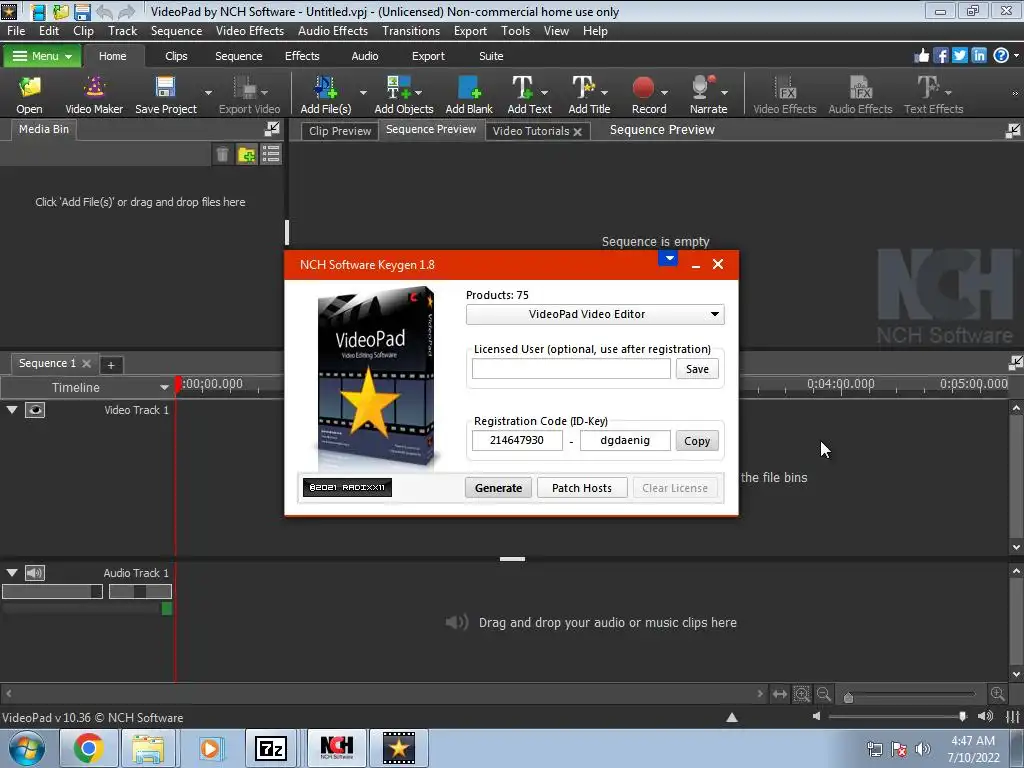Viewport: 1024px width, 768px height.
Task: Start recording with the Record icon
Action: point(643,87)
